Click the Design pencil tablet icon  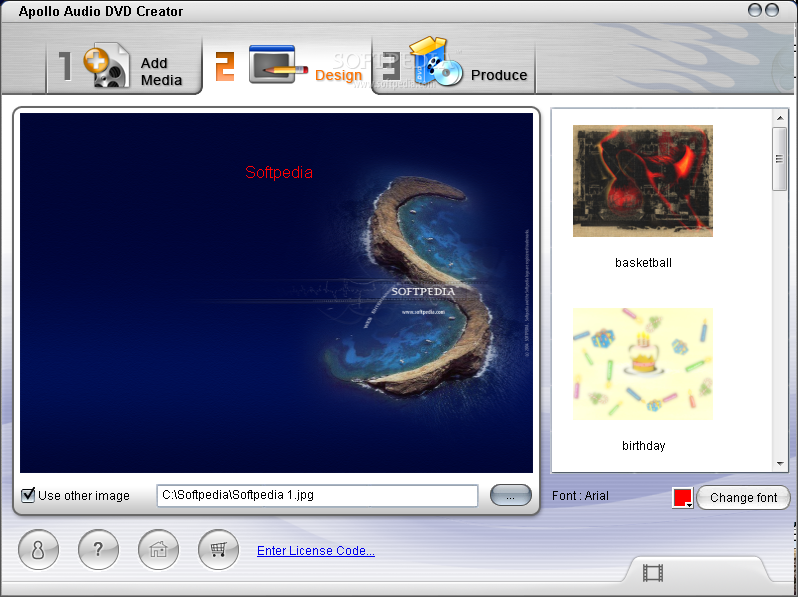(x=278, y=64)
